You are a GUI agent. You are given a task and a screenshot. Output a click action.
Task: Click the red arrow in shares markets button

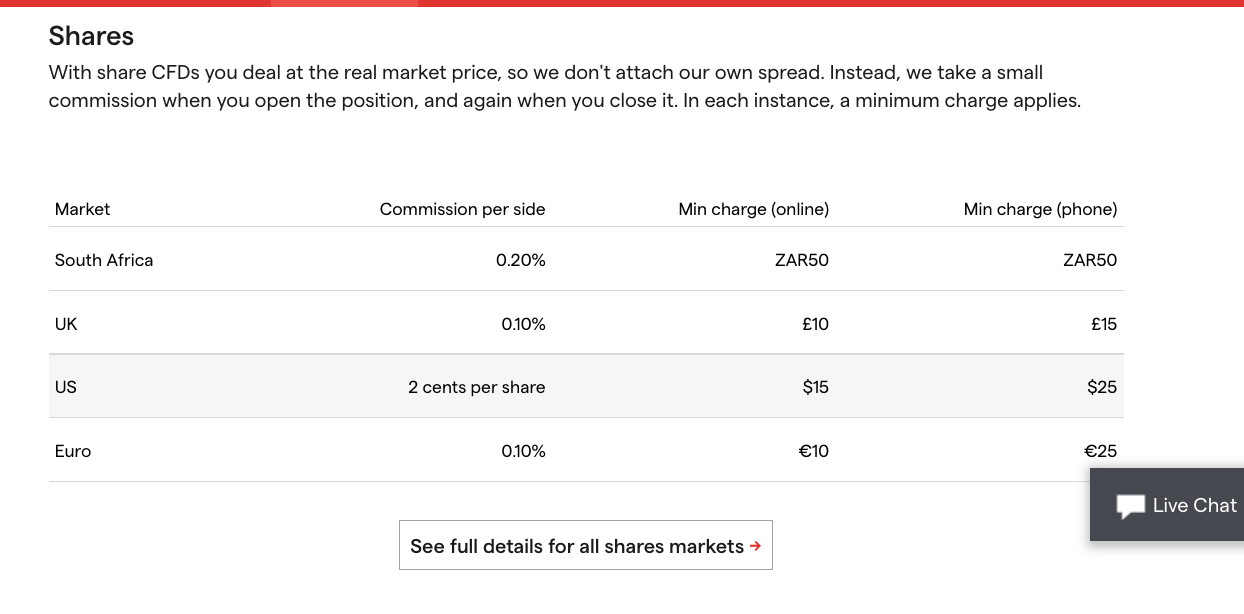coord(755,546)
